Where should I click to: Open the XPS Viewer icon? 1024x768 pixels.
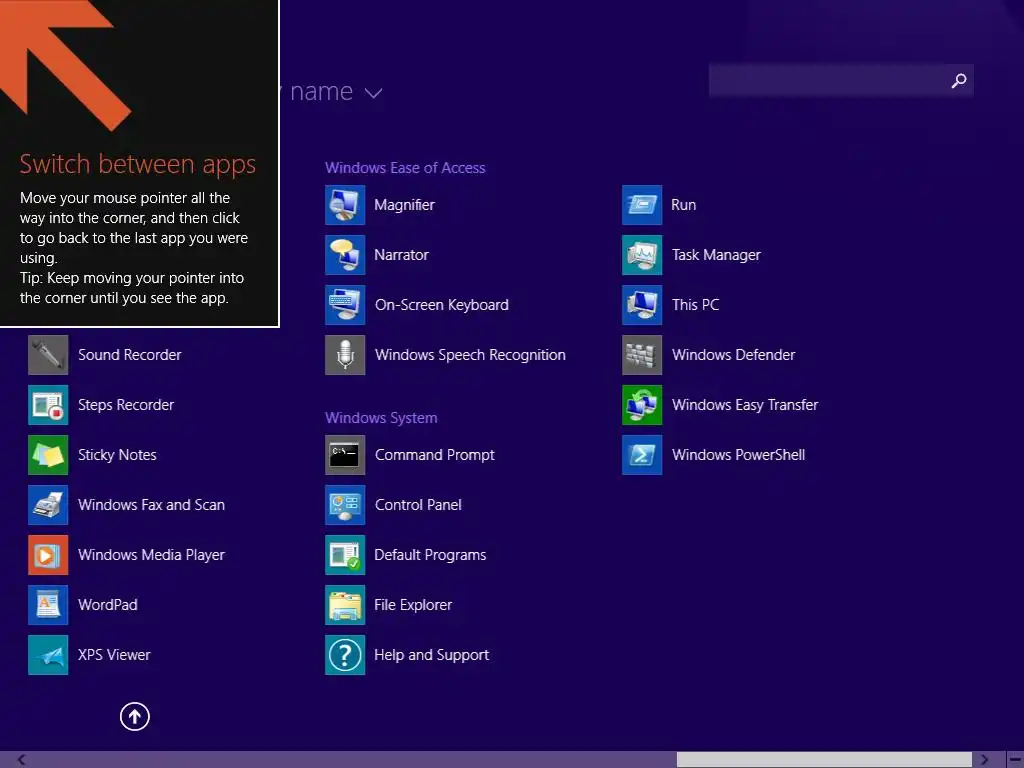click(48, 655)
